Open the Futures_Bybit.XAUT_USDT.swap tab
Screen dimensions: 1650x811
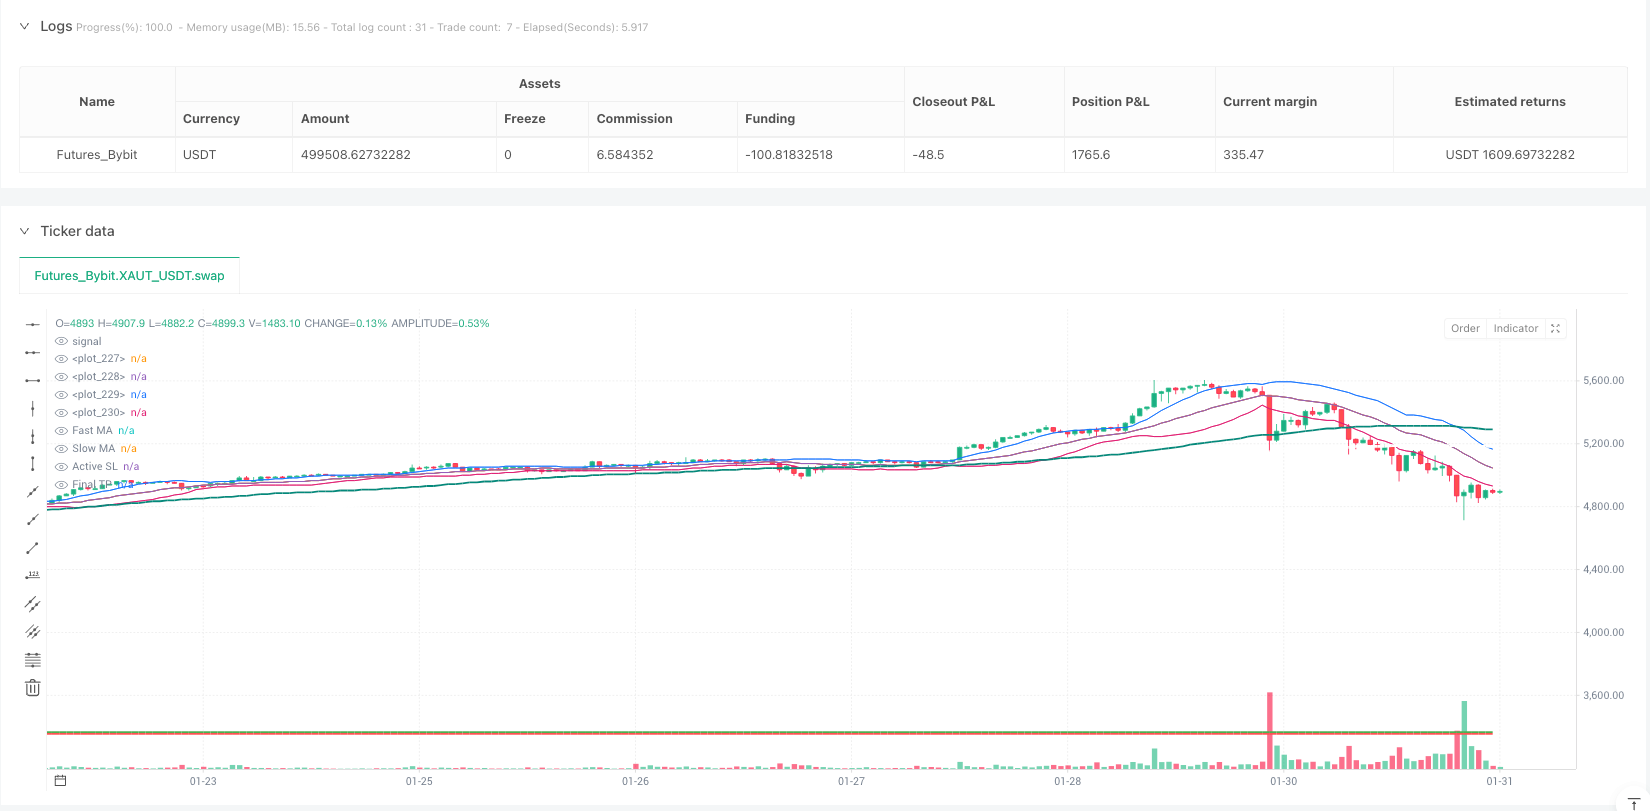(x=129, y=276)
